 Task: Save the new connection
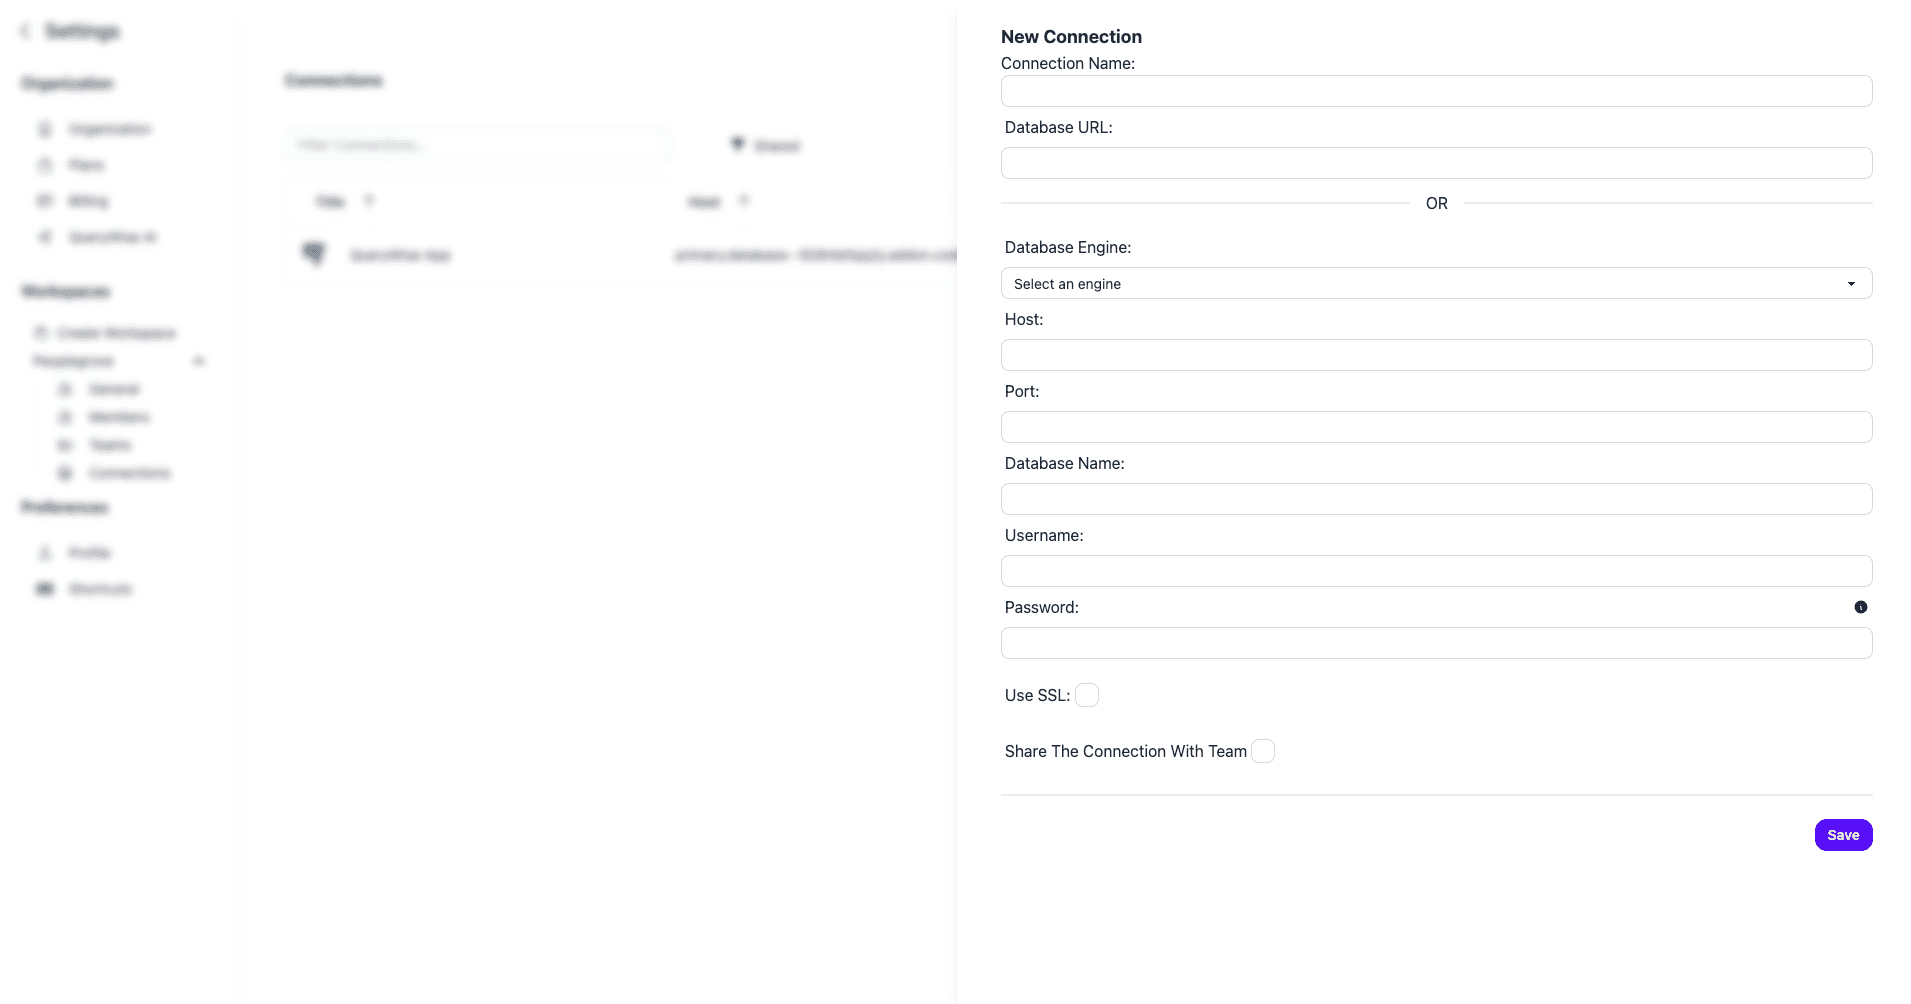click(1843, 835)
